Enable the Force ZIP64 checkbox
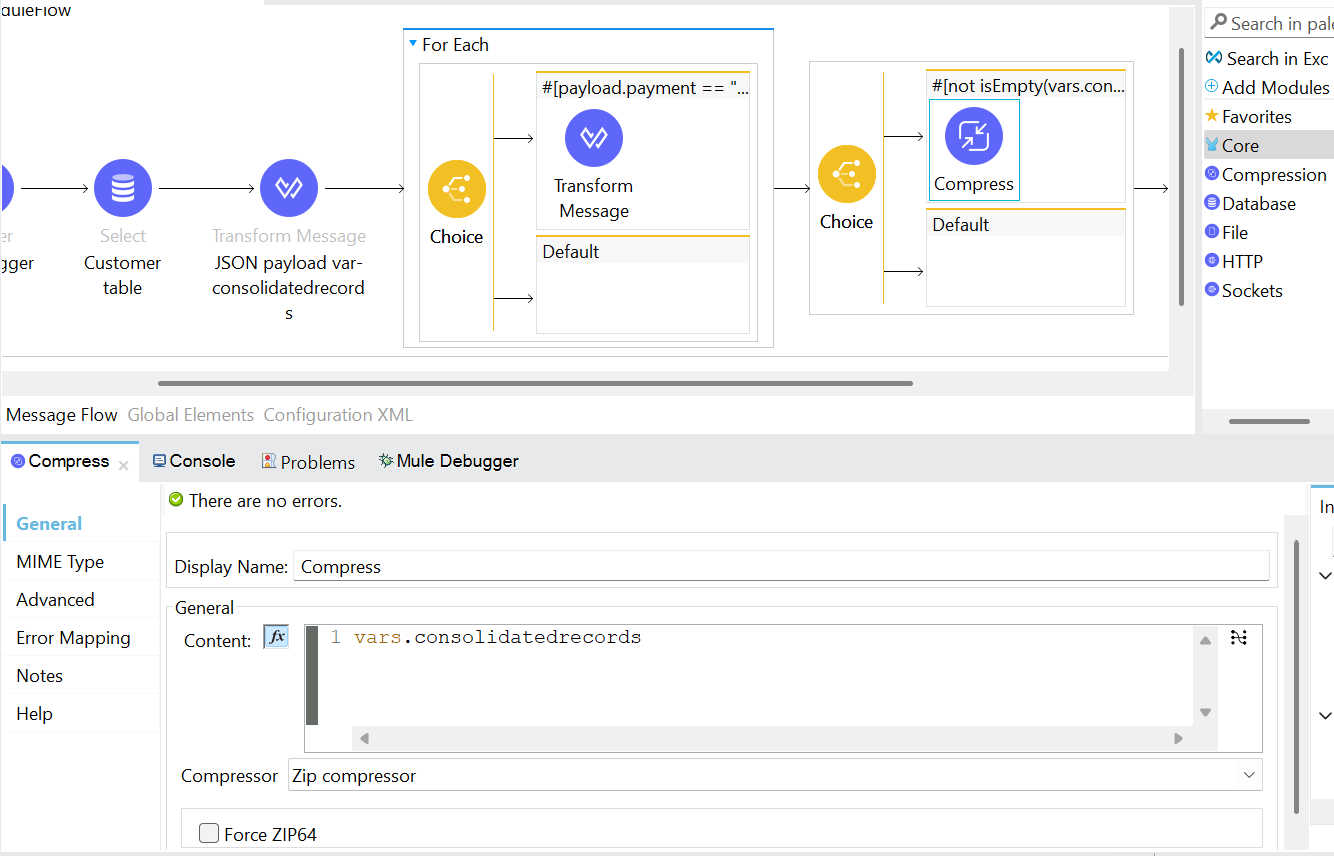The image size is (1334, 856). click(x=209, y=833)
